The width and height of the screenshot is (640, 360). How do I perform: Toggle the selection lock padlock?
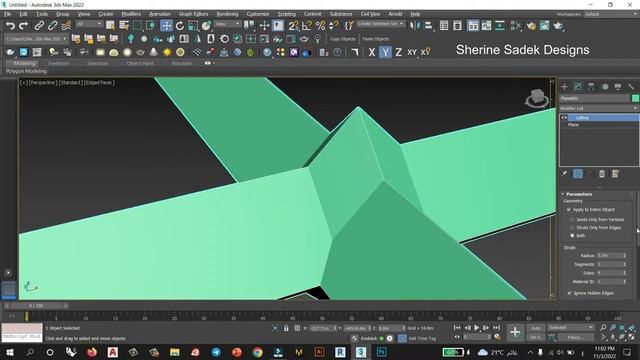[x=286, y=328]
